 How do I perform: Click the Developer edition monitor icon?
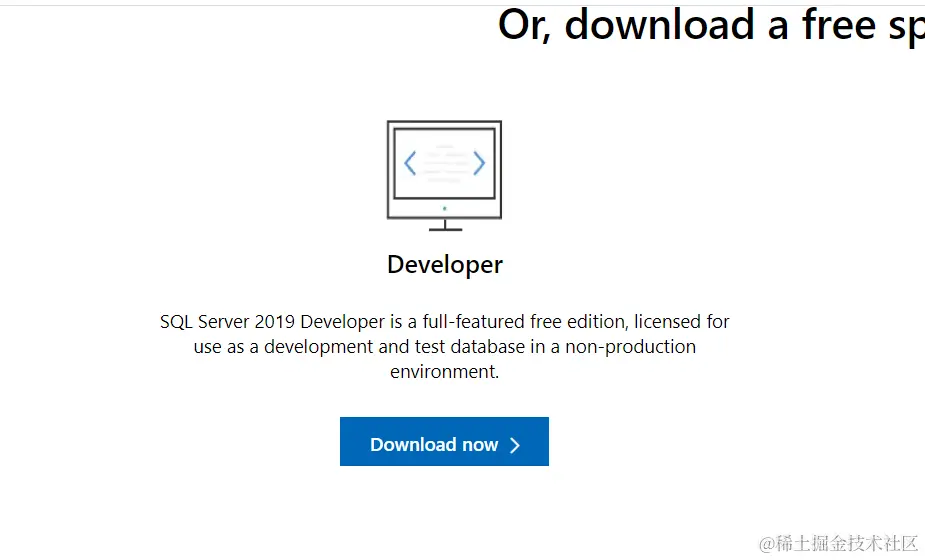[x=444, y=176]
